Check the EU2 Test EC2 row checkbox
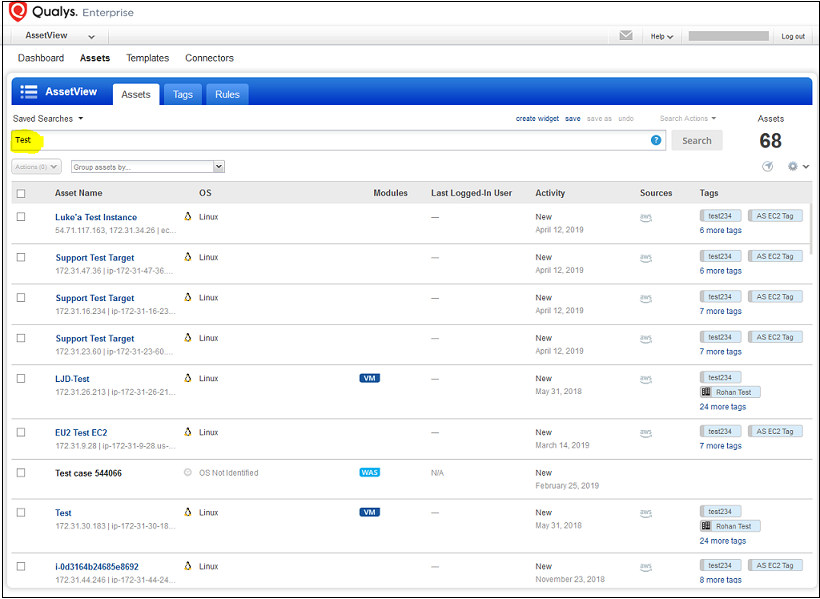Viewport: 820px width, 599px height. point(21,432)
